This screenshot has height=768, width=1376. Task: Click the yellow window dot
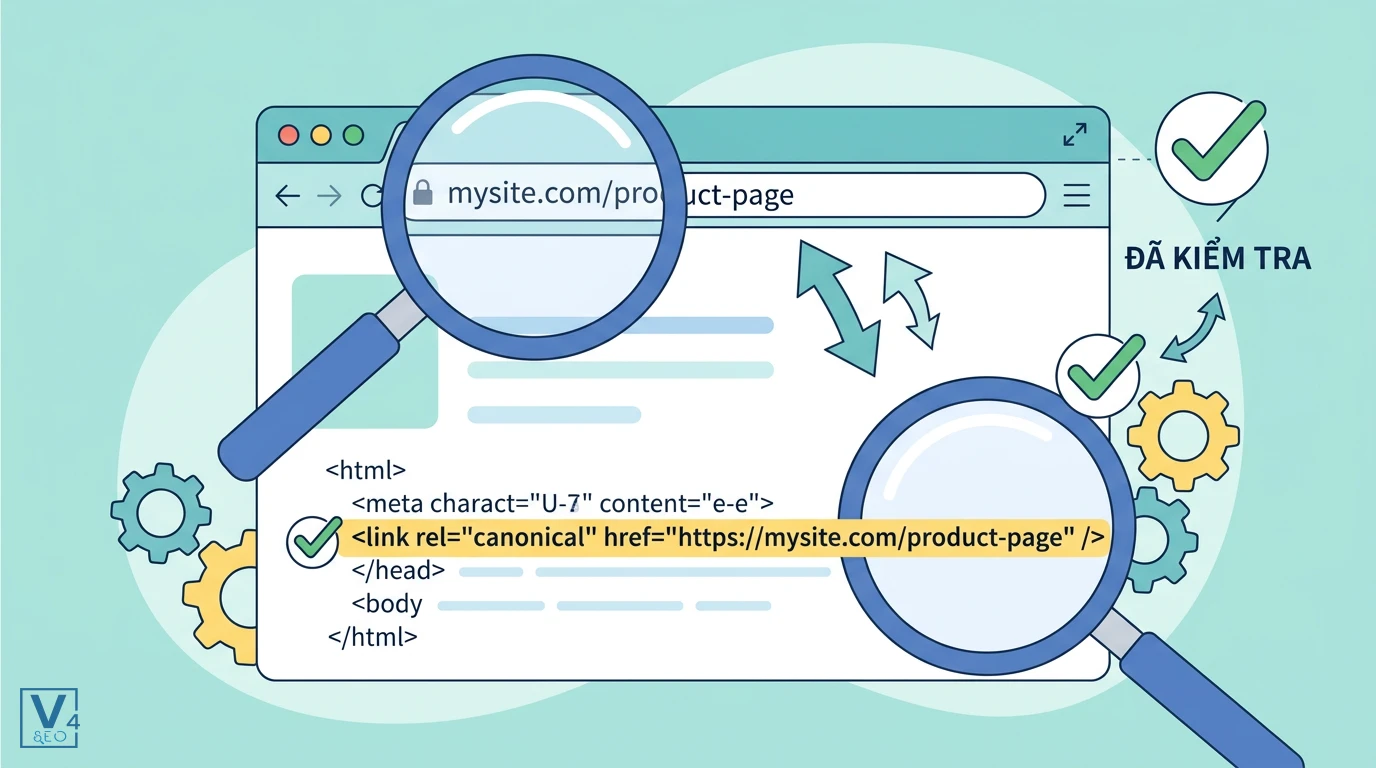321,135
